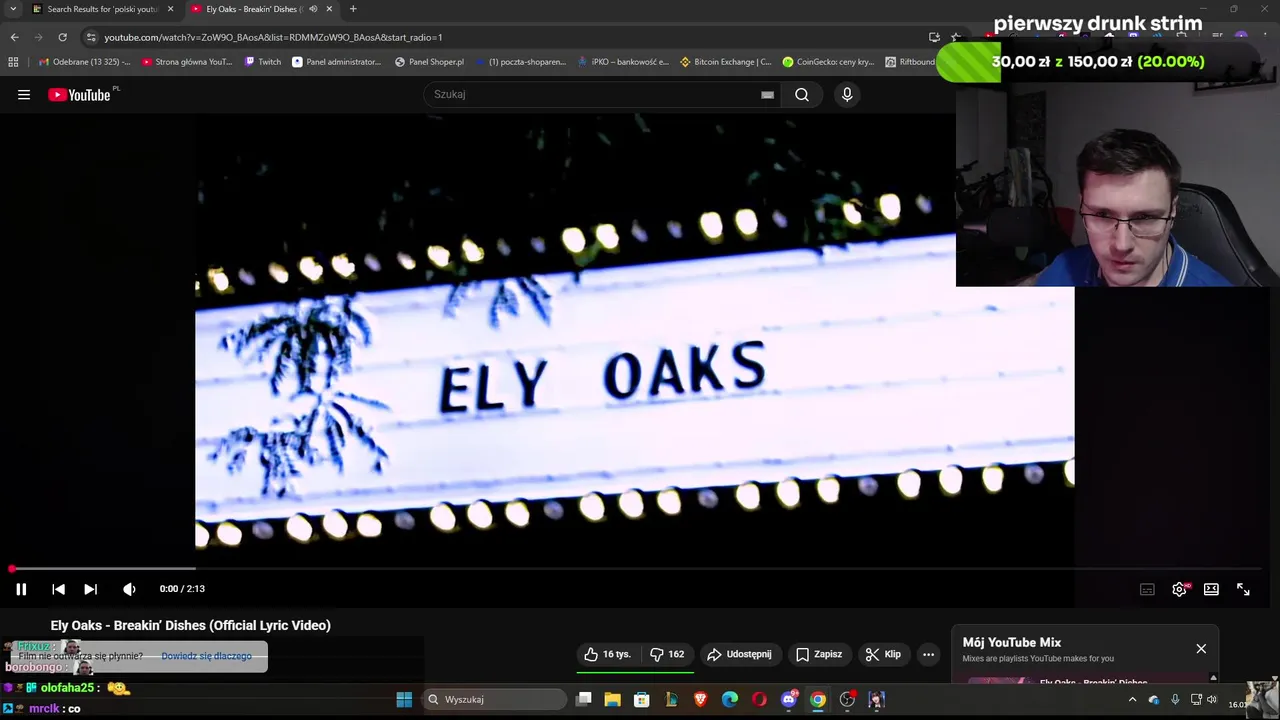The image size is (1280, 720).
Task: Close the Search Results browser tab
Action: [170, 9]
